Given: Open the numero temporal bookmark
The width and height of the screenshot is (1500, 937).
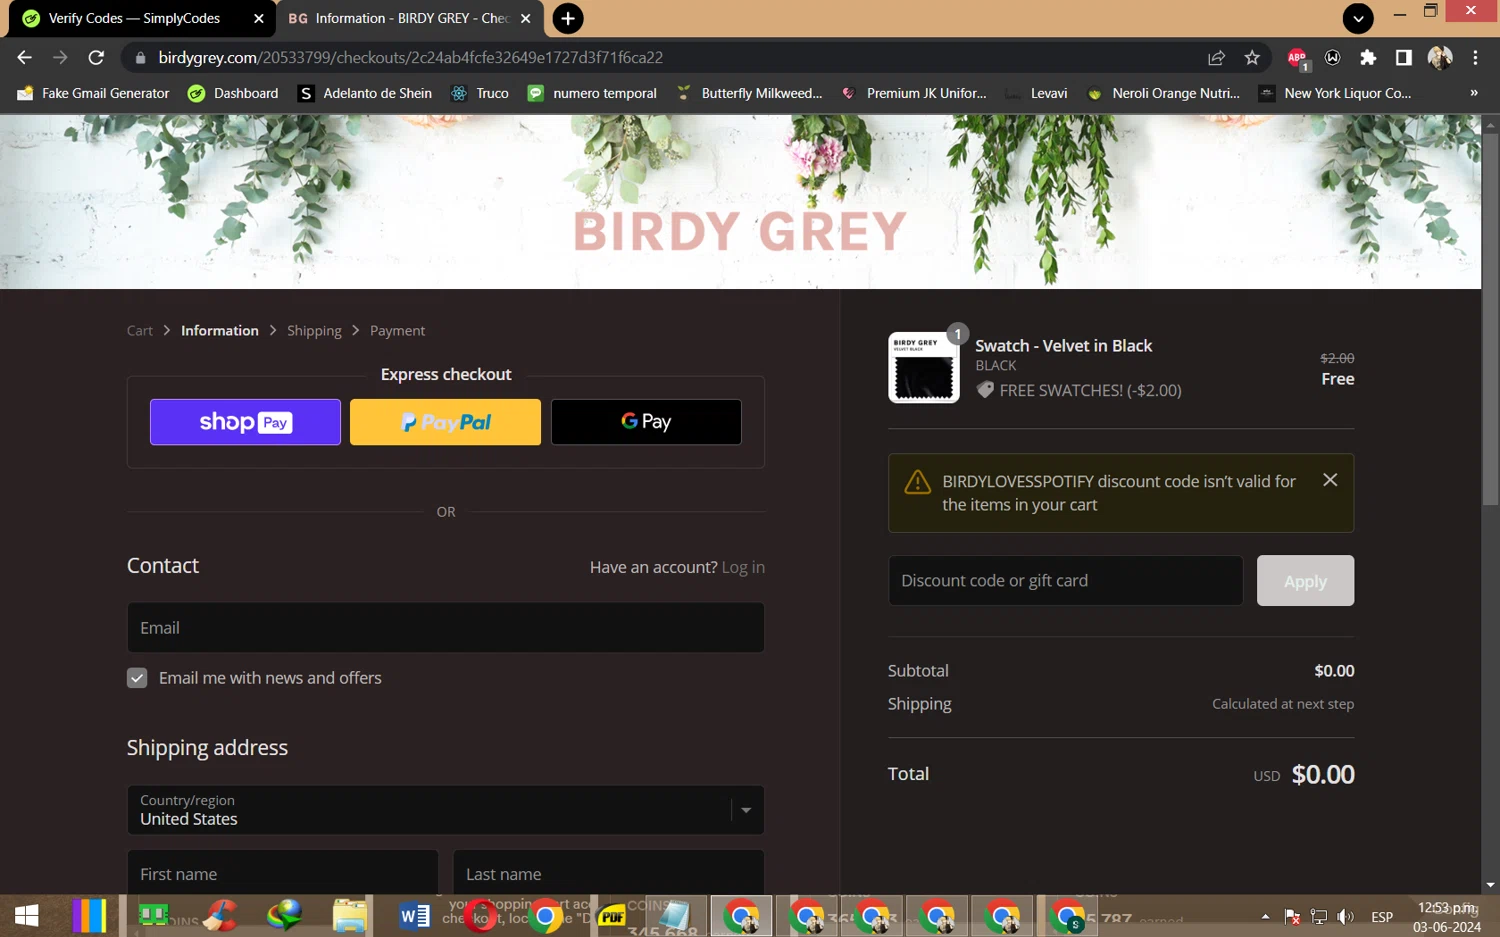Looking at the screenshot, I should coord(592,93).
